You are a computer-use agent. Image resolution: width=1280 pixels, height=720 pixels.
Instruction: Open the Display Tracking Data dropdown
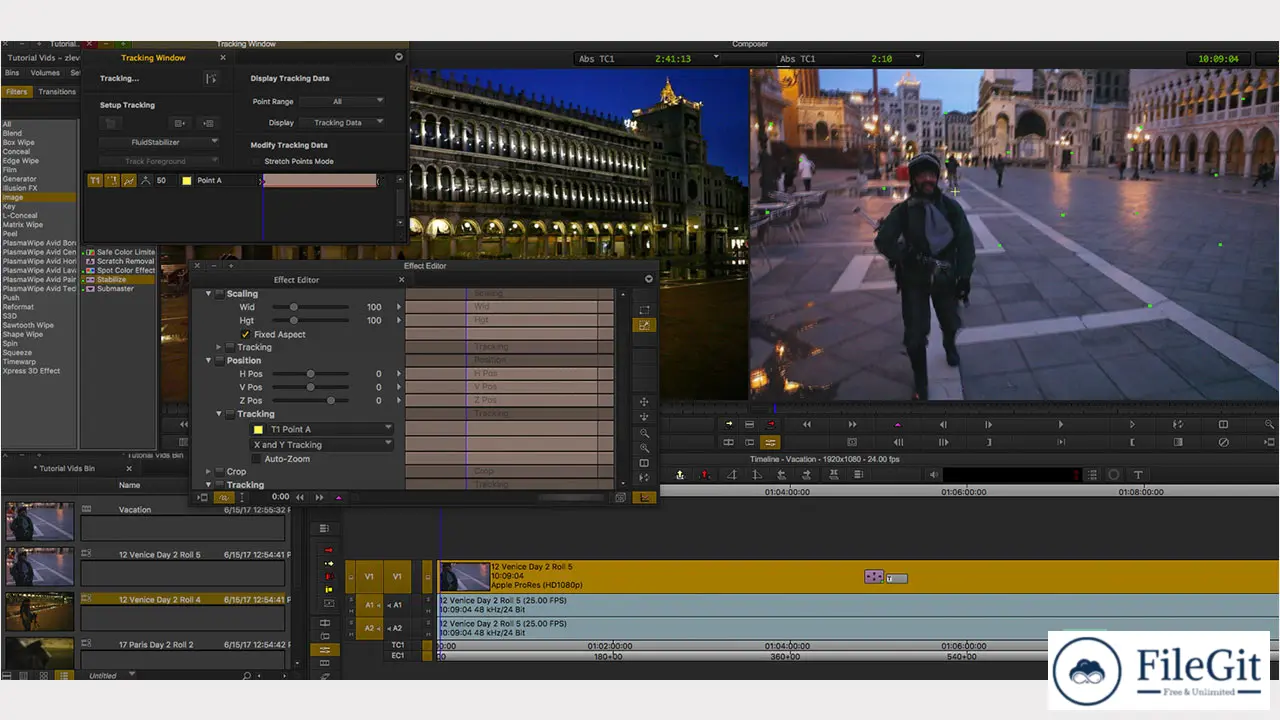(x=342, y=122)
